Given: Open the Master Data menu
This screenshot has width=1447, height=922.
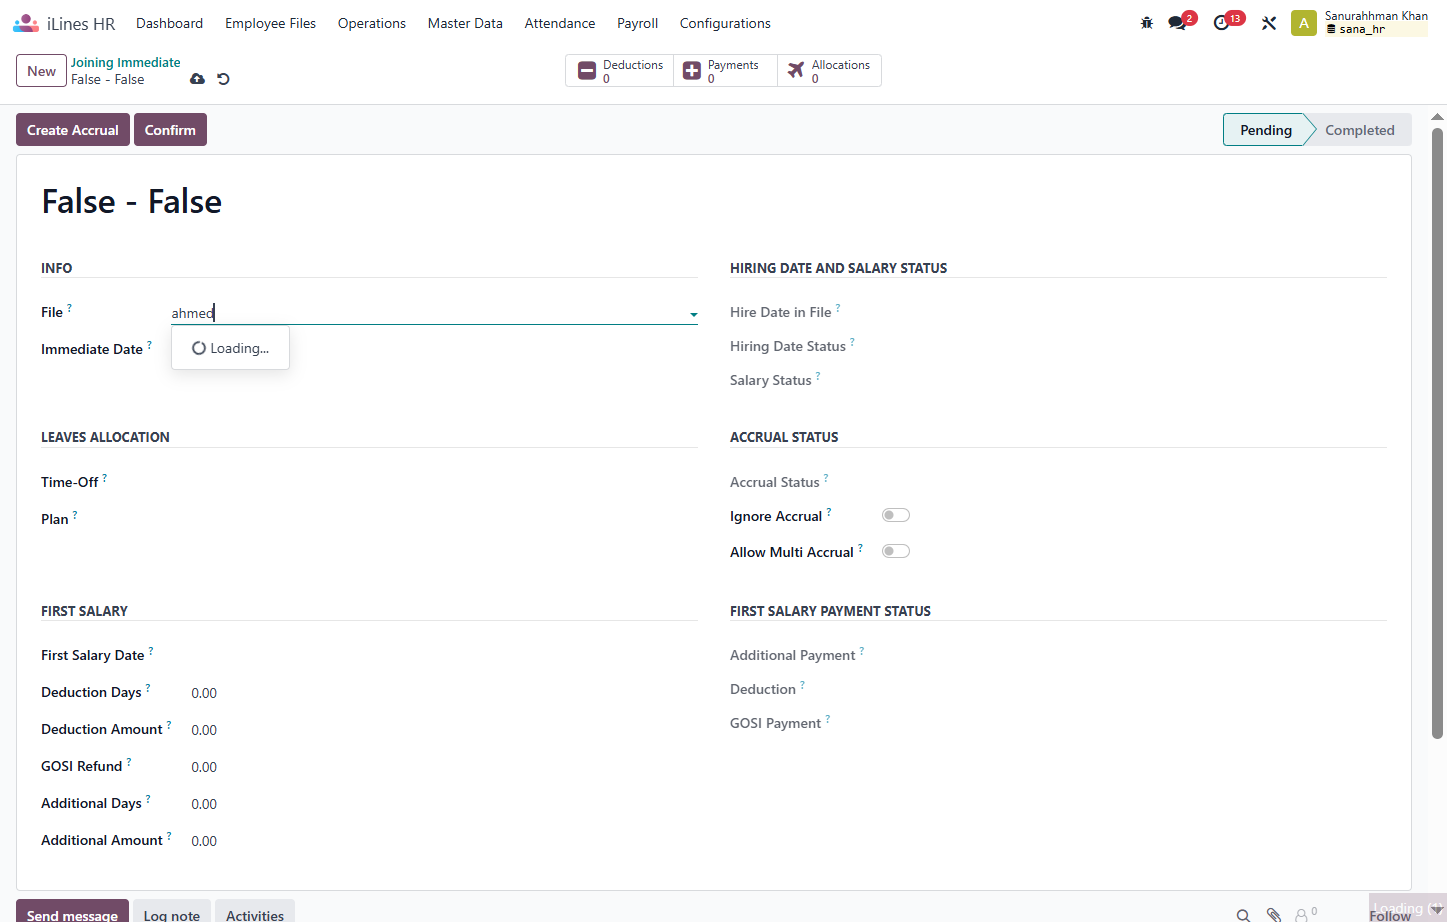Looking at the screenshot, I should (x=465, y=23).
